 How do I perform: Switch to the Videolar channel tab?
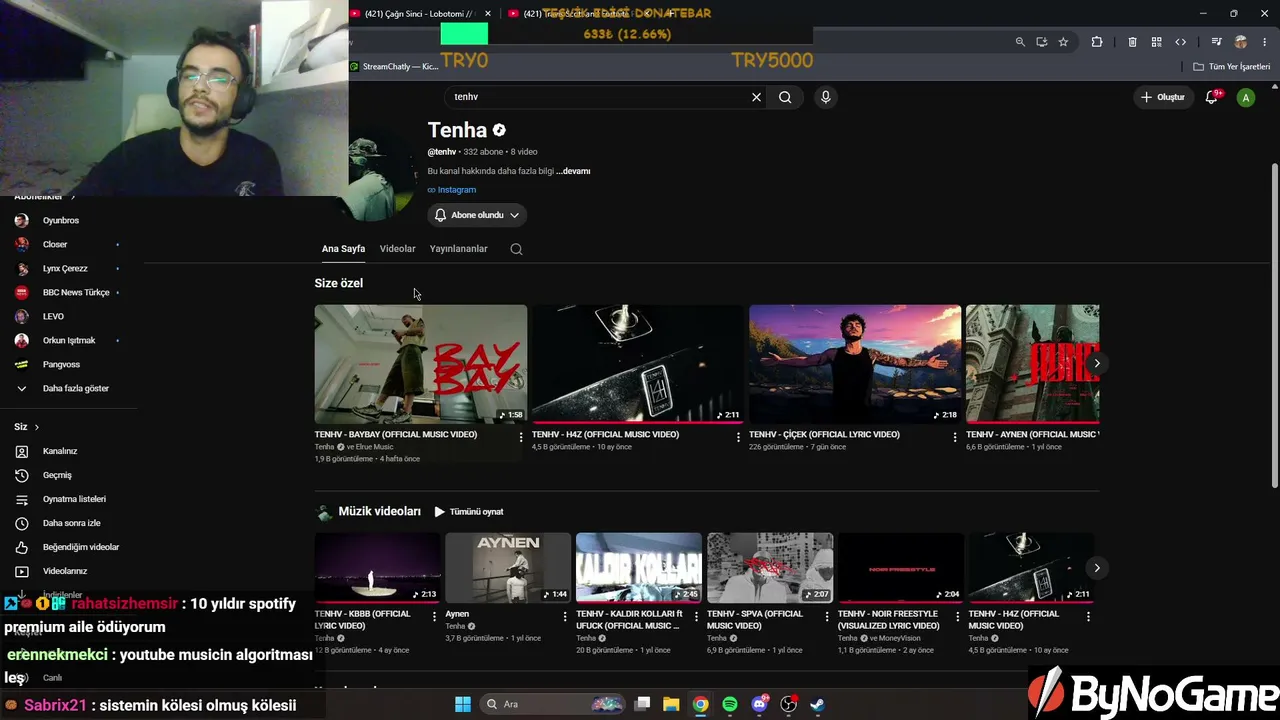pyautogui.click(x=397, y=249)
